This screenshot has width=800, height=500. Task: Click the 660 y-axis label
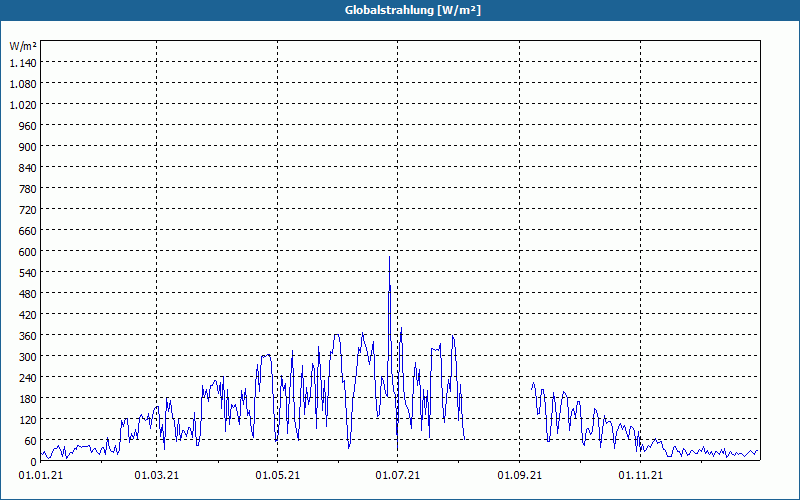28,231
